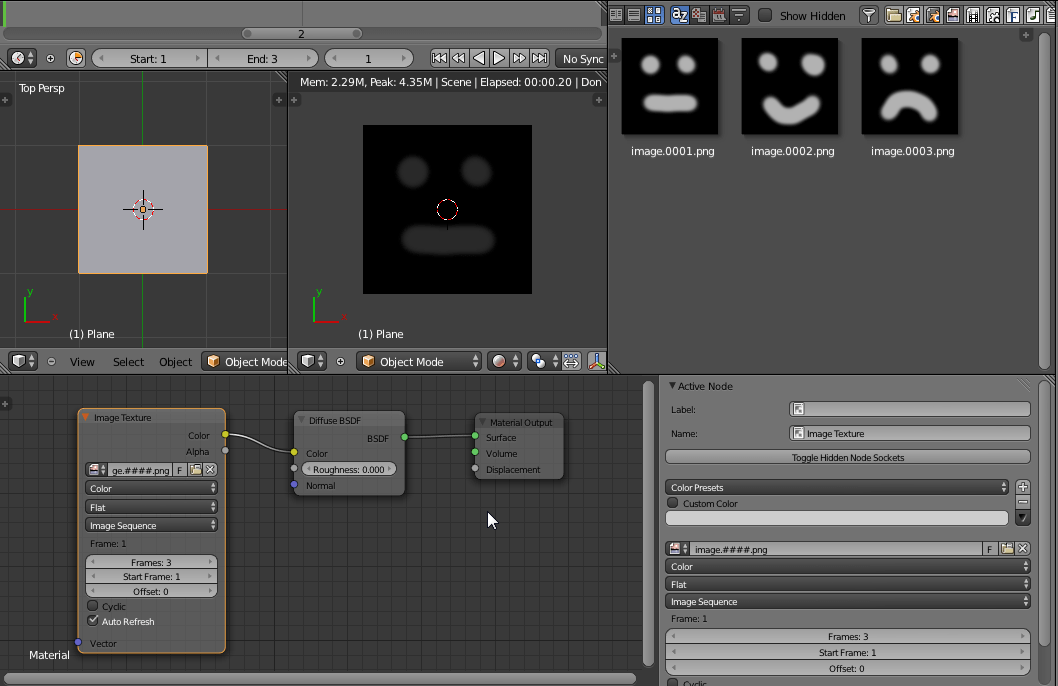The height and width of the screenshot is (686, 1058).
Task: Disable Auto Refresh in Image Texture node
Action: pos(93,621)
